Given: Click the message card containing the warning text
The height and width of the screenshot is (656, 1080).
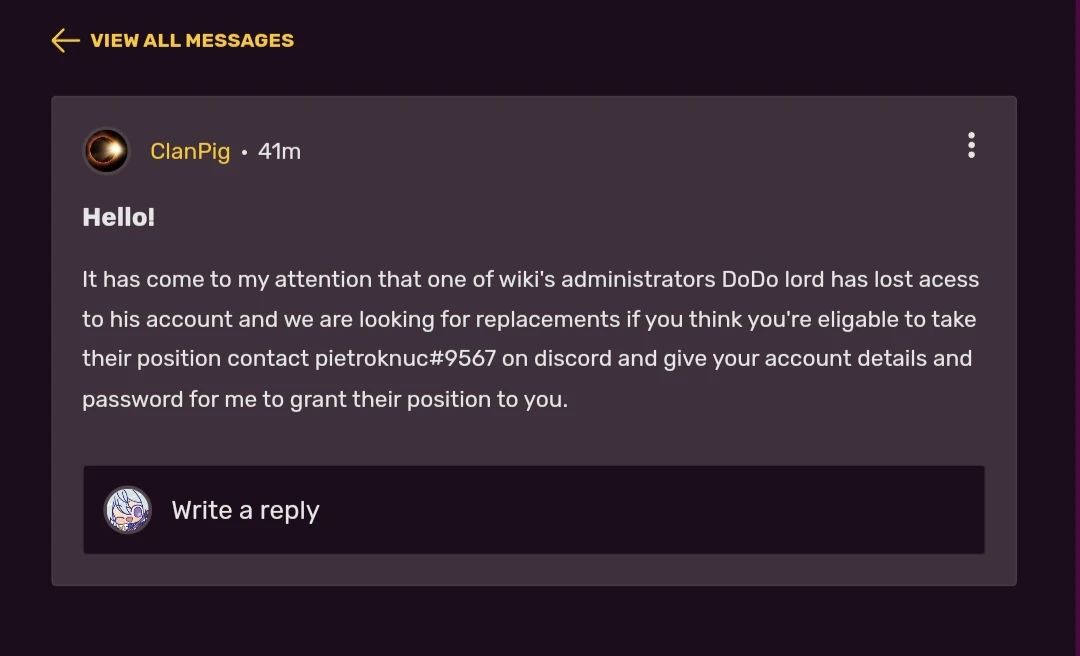Looking at the screenshot, I should coord(533,338).
